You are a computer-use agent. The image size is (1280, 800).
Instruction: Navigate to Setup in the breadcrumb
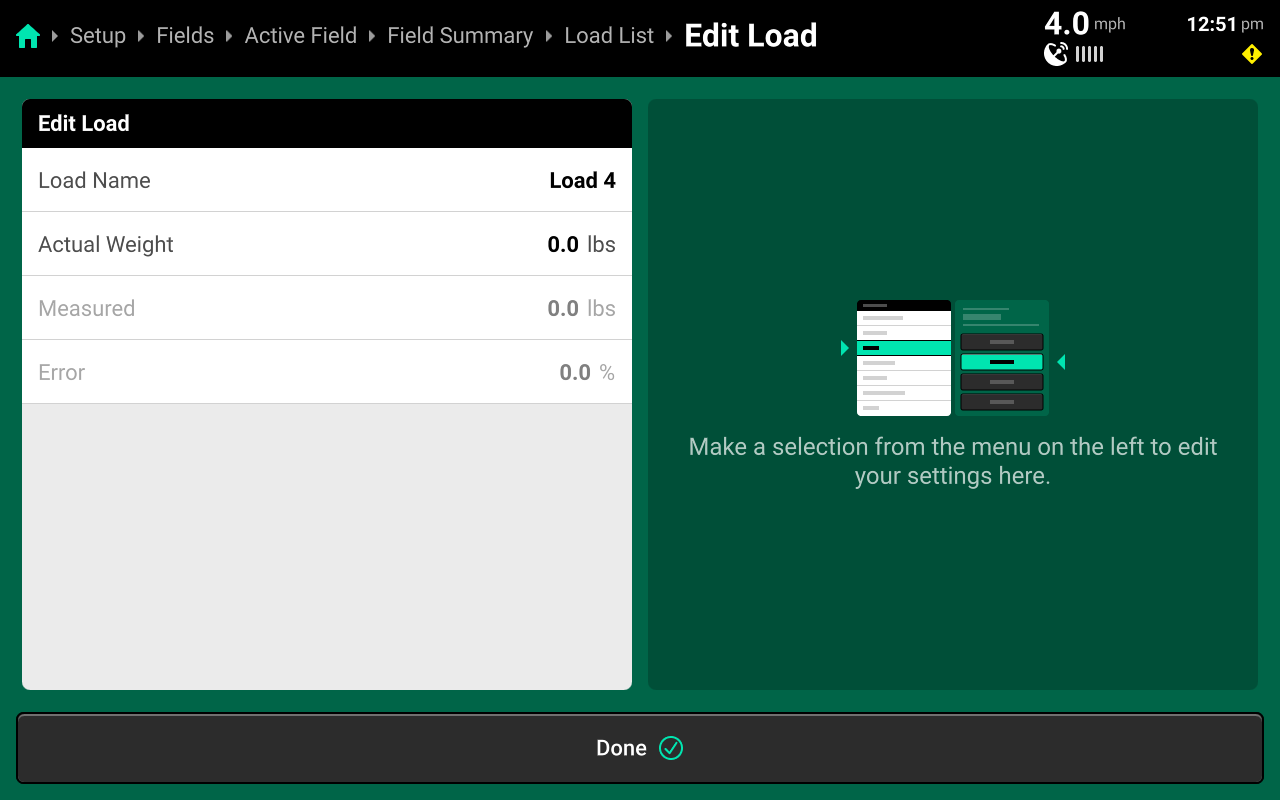click(x=98, y=36)
